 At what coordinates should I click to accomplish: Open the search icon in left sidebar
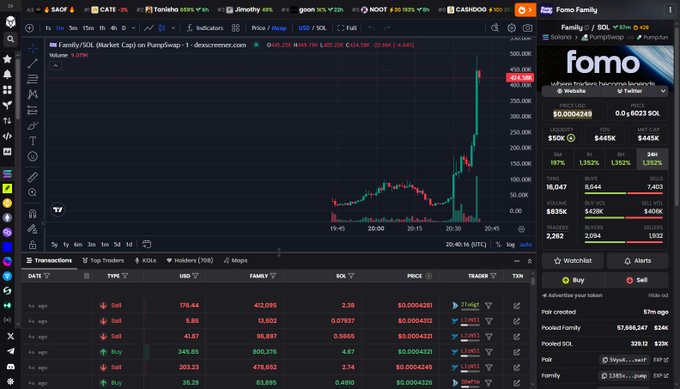[10, 39]
